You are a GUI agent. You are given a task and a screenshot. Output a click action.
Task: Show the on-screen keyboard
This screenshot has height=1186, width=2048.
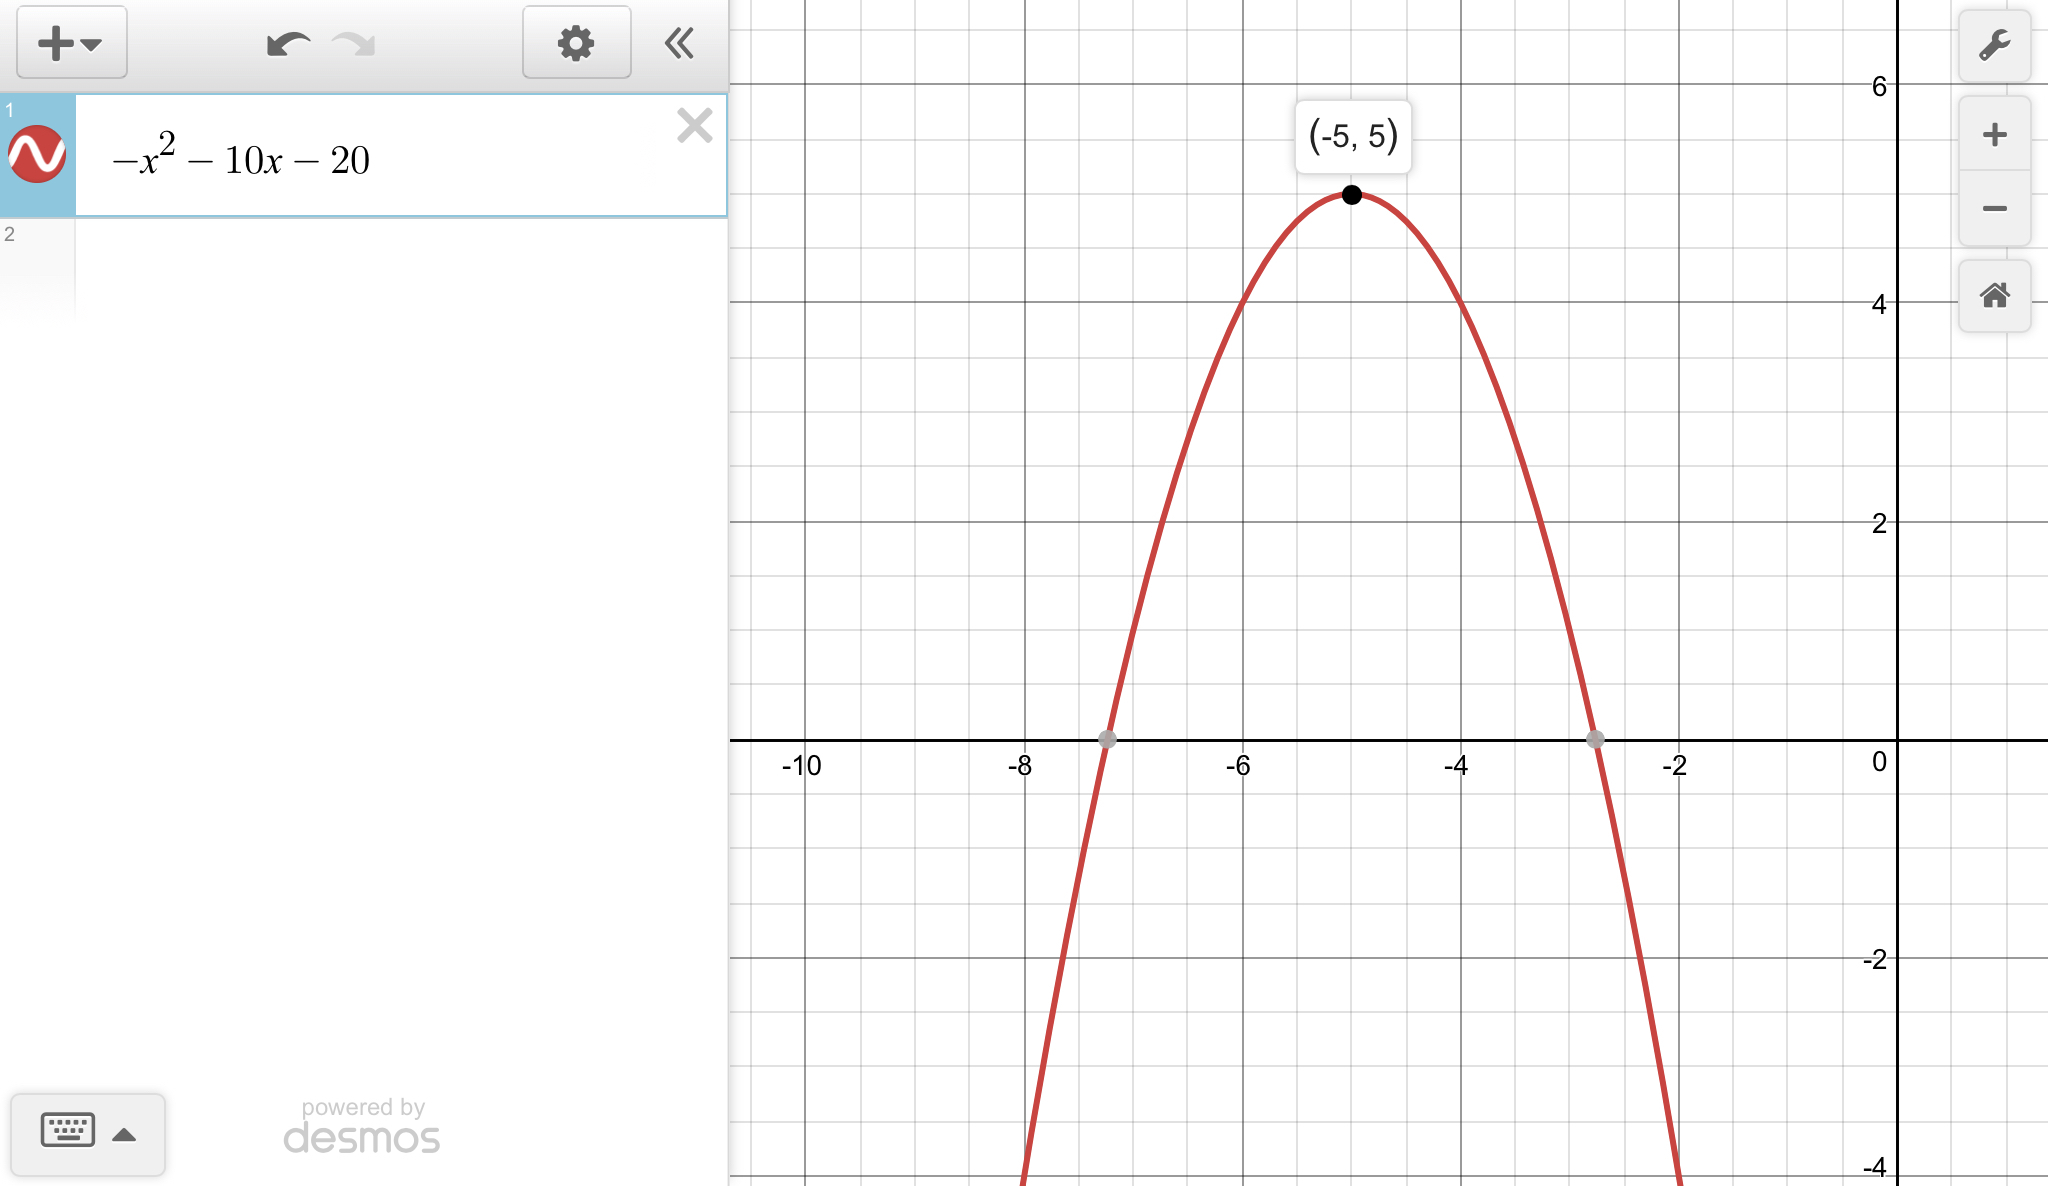coord(67,1131)
